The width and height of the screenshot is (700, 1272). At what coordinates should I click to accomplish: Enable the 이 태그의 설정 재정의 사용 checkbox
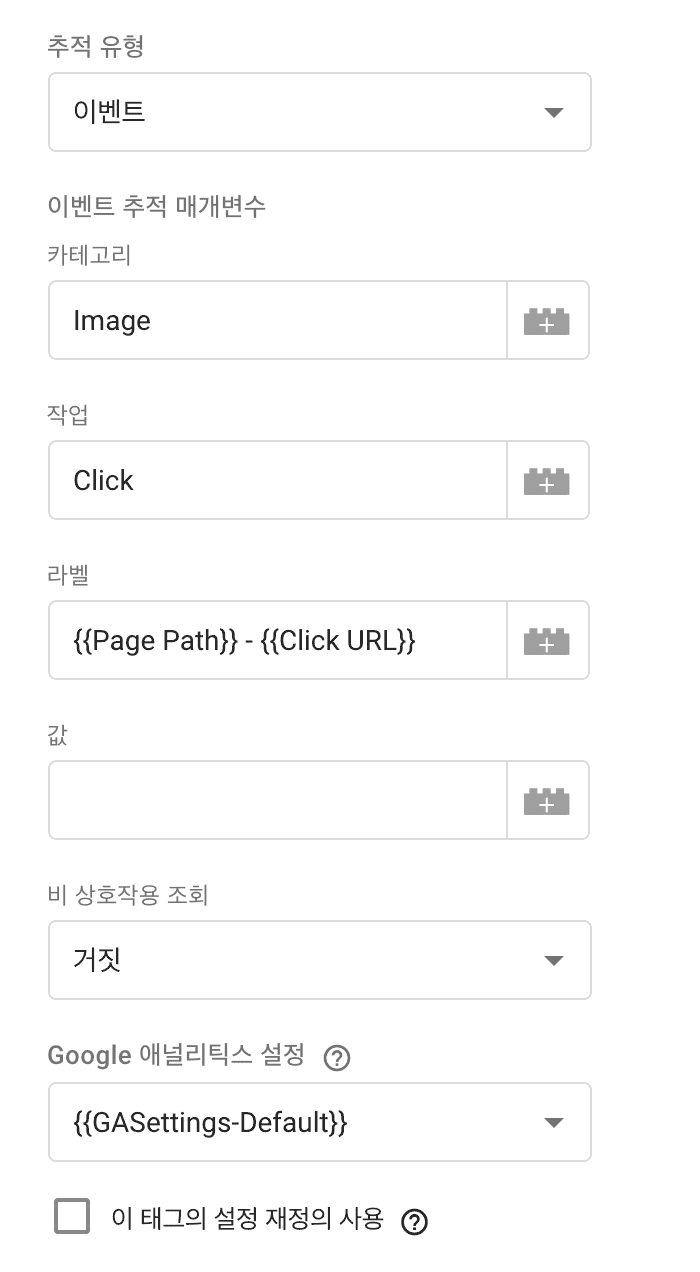[72, 1217]
